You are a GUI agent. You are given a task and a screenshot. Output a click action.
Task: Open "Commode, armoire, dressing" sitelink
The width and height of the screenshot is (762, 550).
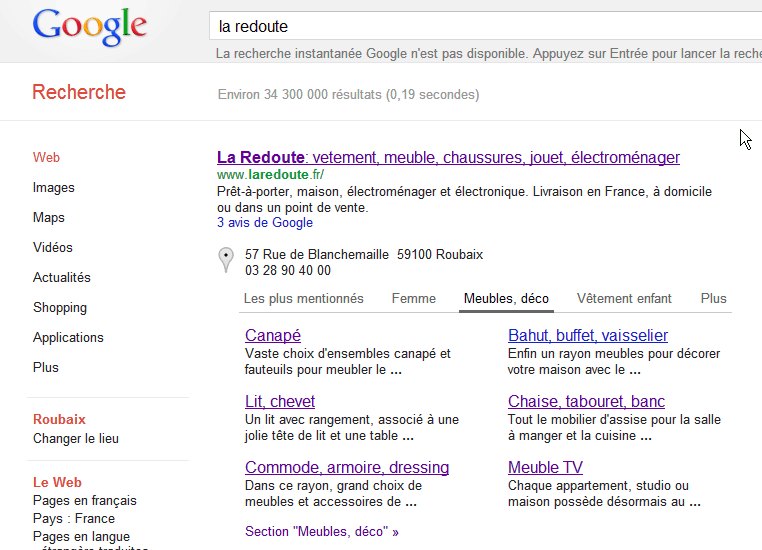pyautogui.click(x=347, y=467)
